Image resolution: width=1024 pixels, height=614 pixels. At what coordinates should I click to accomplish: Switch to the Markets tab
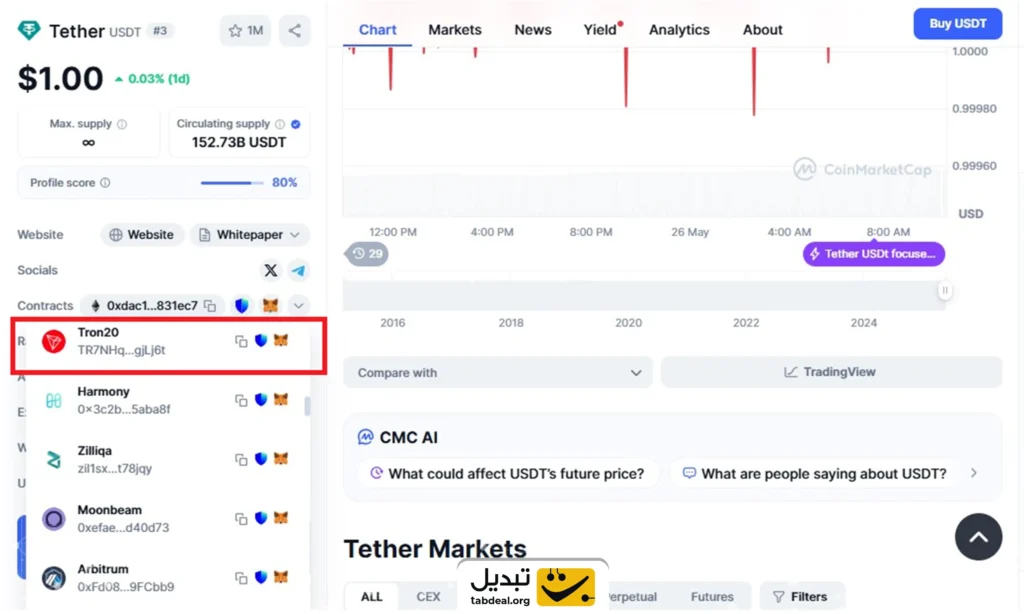click(x=455, y=30)
